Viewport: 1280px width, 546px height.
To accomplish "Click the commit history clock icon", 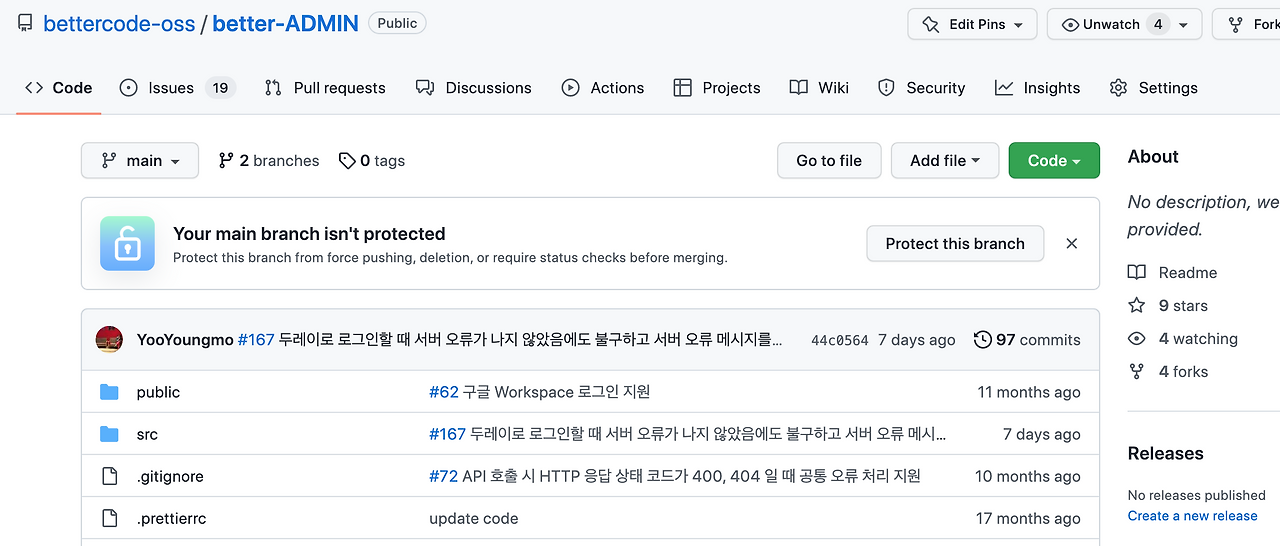I will (983, 340).
